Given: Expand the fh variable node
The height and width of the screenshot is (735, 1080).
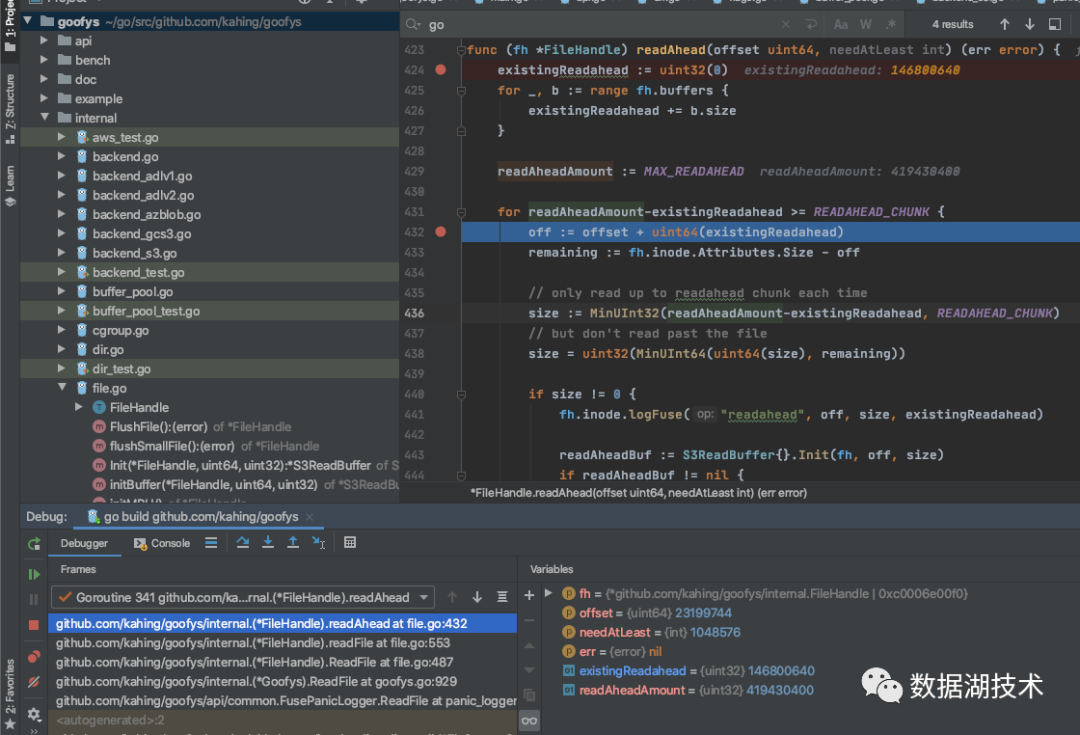Looking at the screenshot, I should coord(548,594).
